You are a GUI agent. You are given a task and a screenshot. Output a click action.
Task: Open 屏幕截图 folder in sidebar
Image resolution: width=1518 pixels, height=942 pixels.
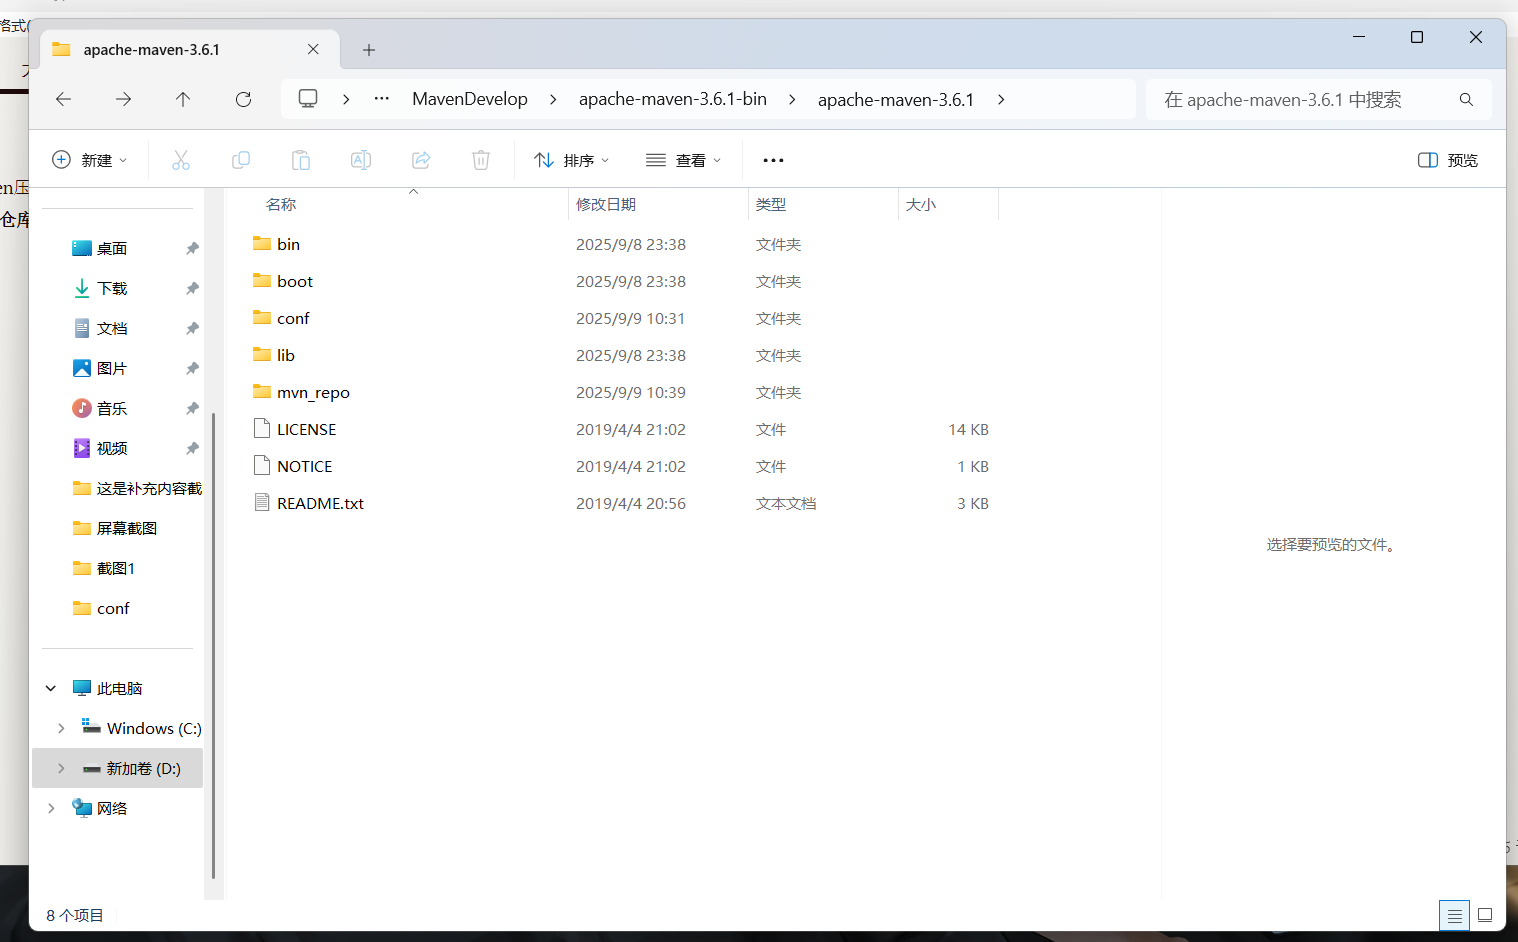point(127,528)
